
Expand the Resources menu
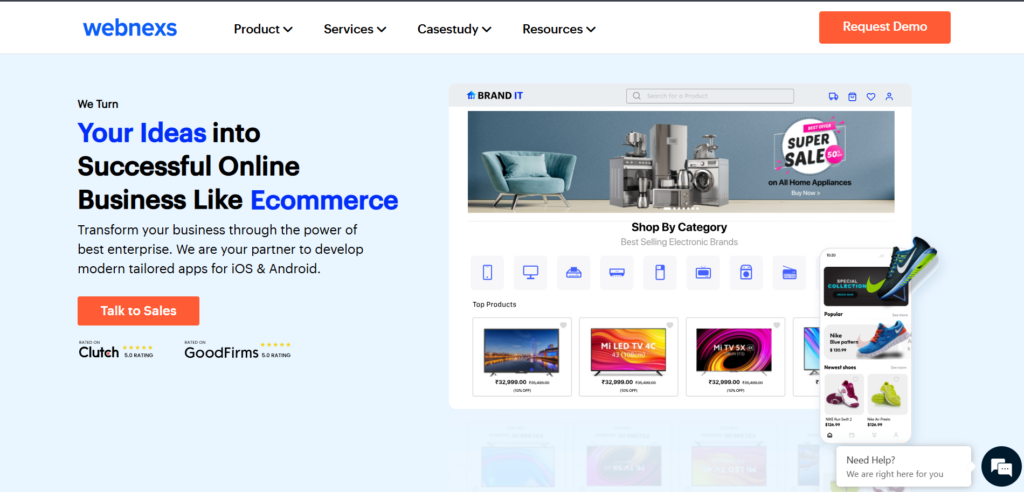(558, 29)
